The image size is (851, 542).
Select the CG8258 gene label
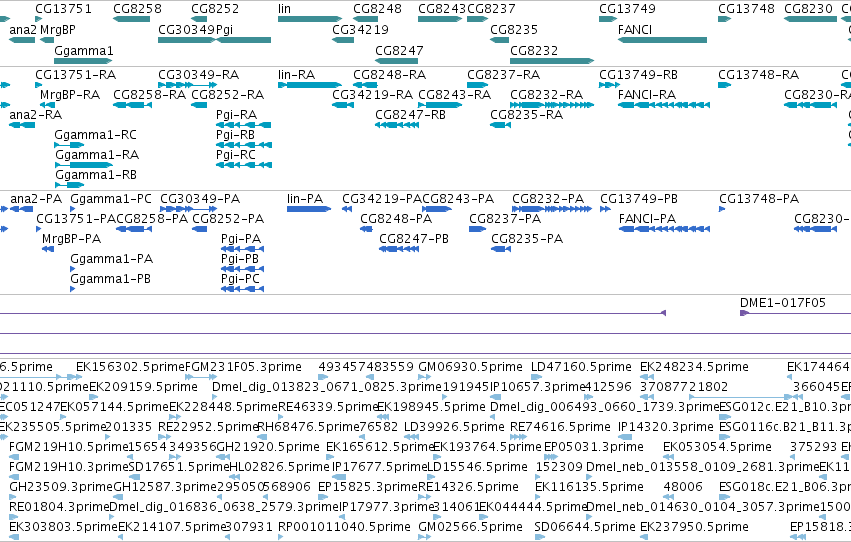pos(137,9)
